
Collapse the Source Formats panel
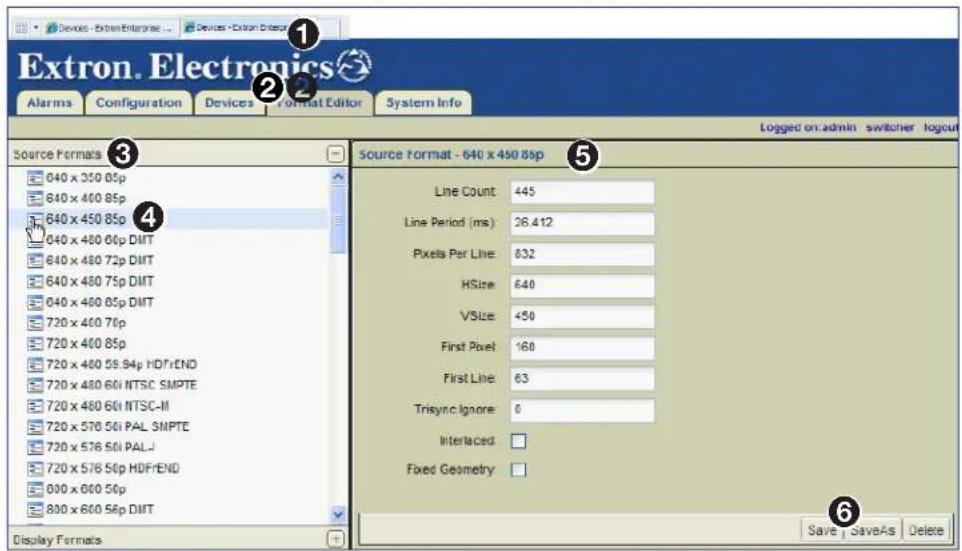(336, 153)
